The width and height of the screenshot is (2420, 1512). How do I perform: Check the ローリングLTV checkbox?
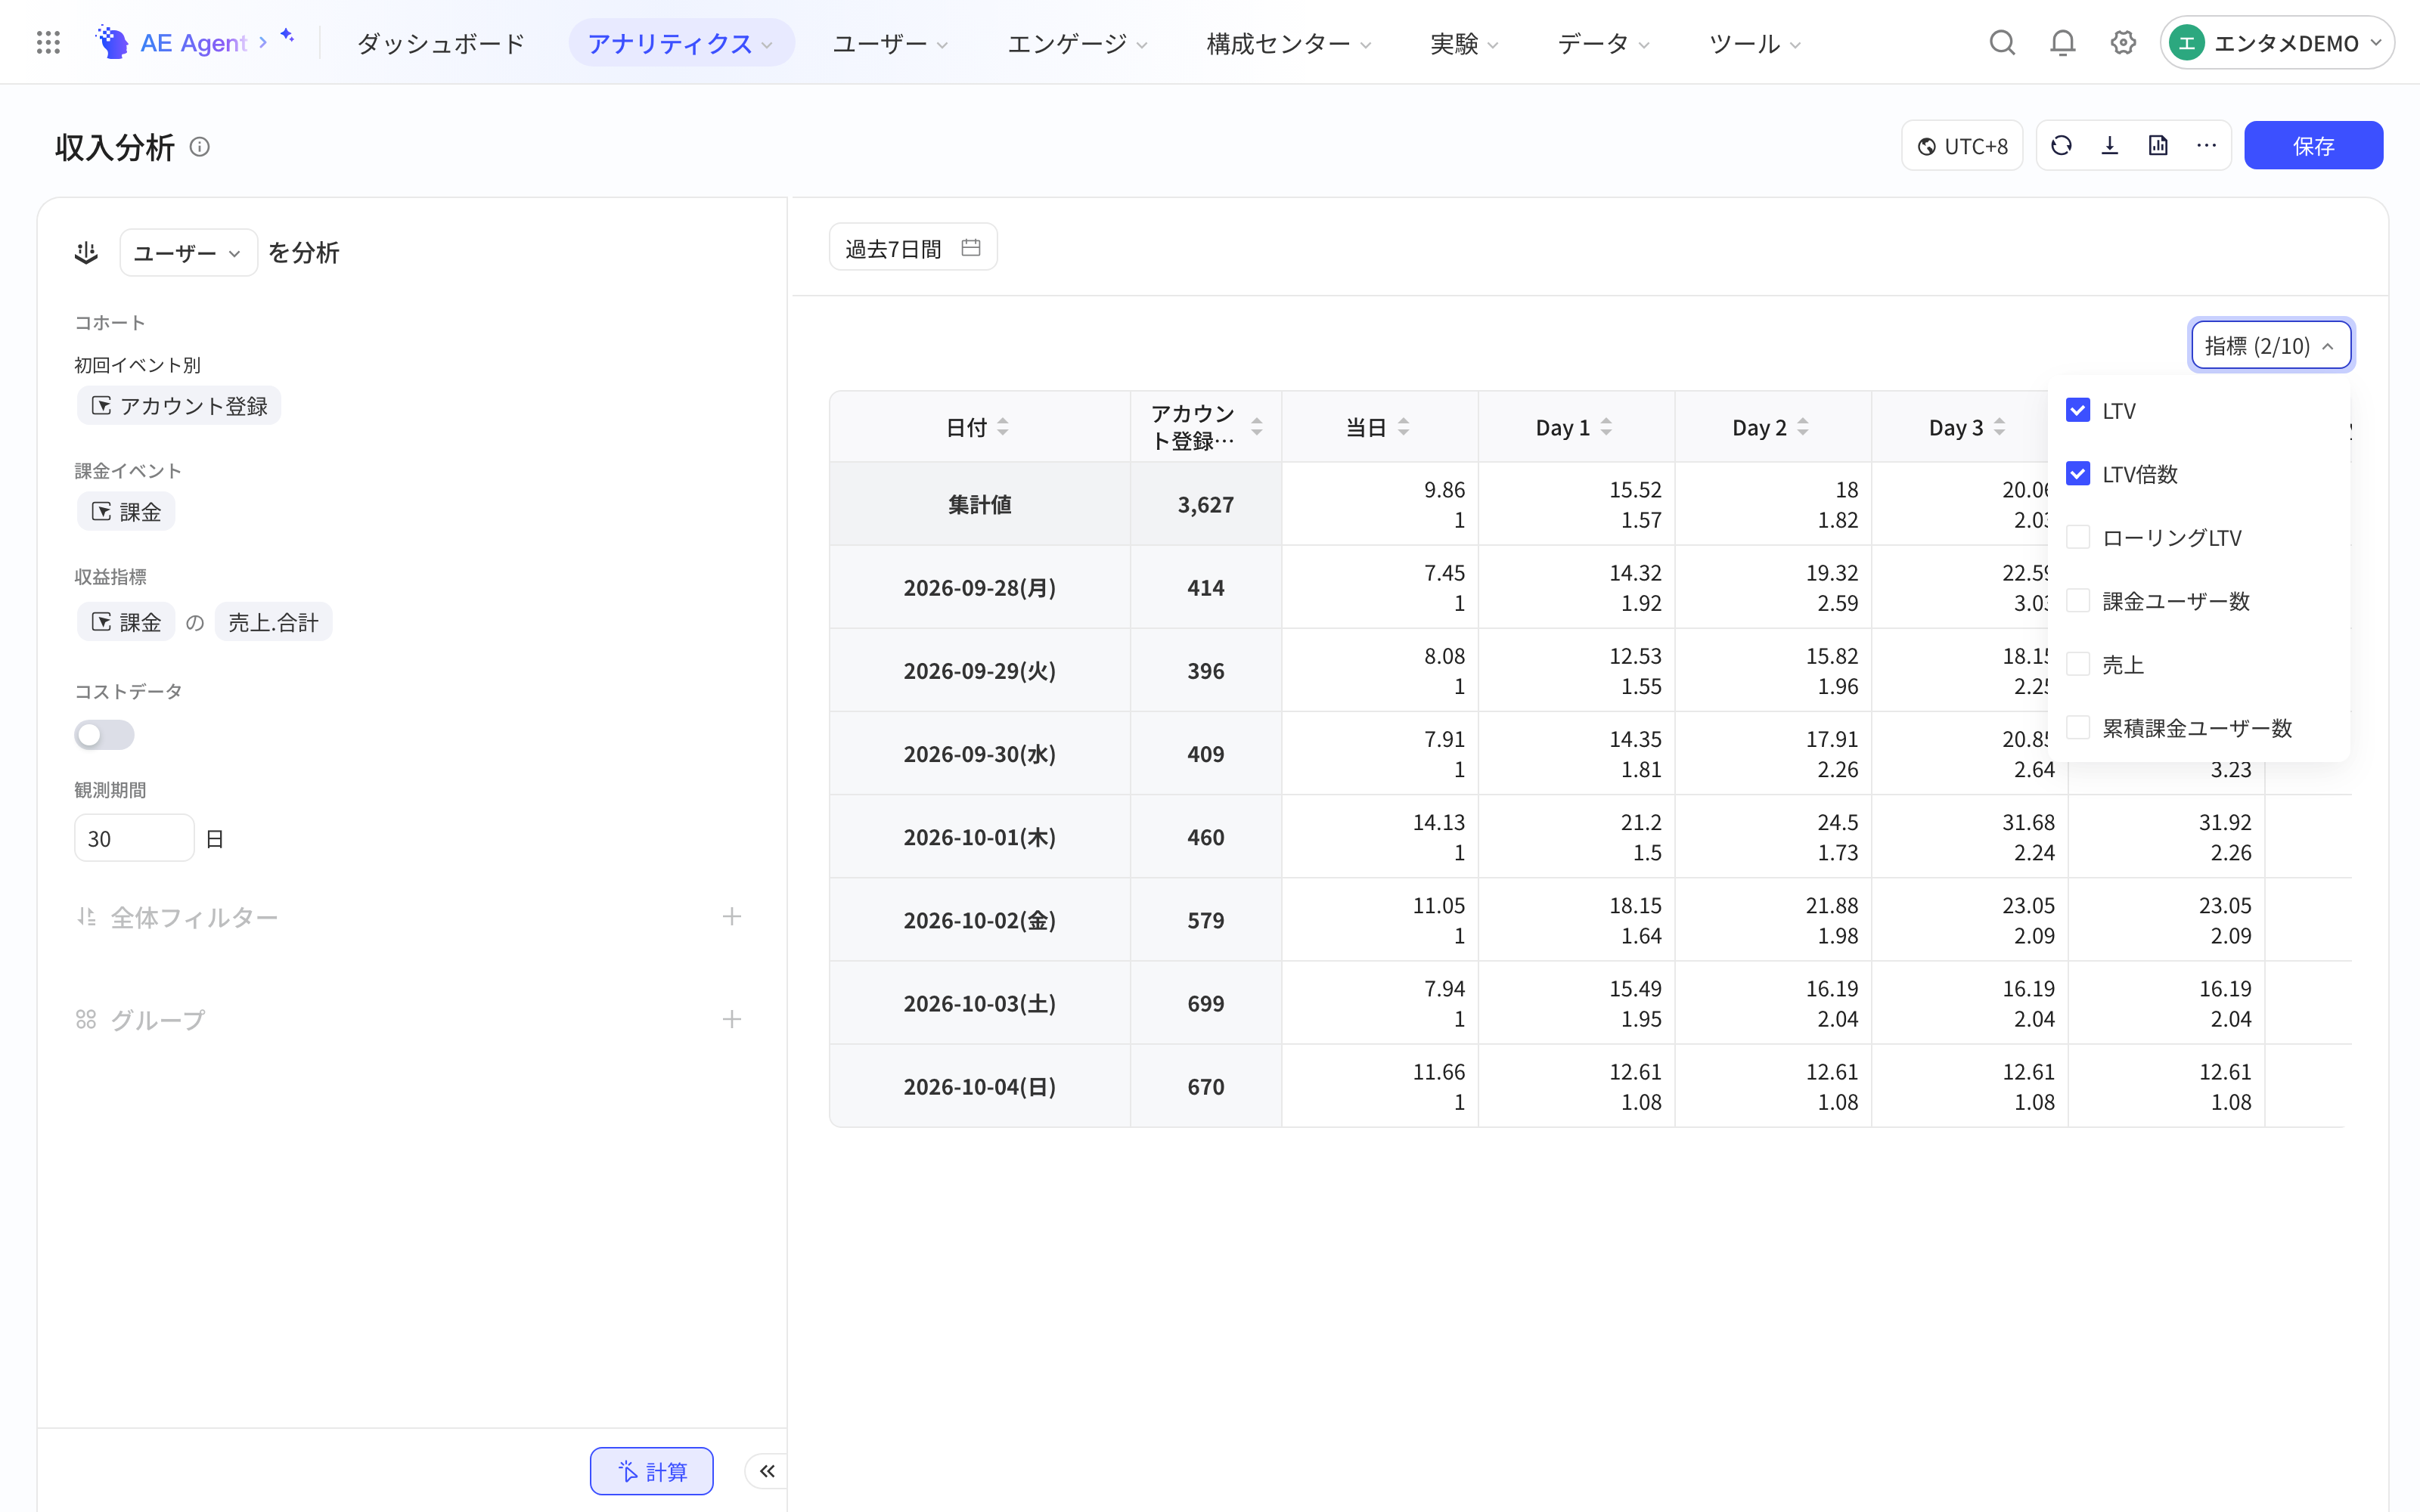[x=2078, y=537]
